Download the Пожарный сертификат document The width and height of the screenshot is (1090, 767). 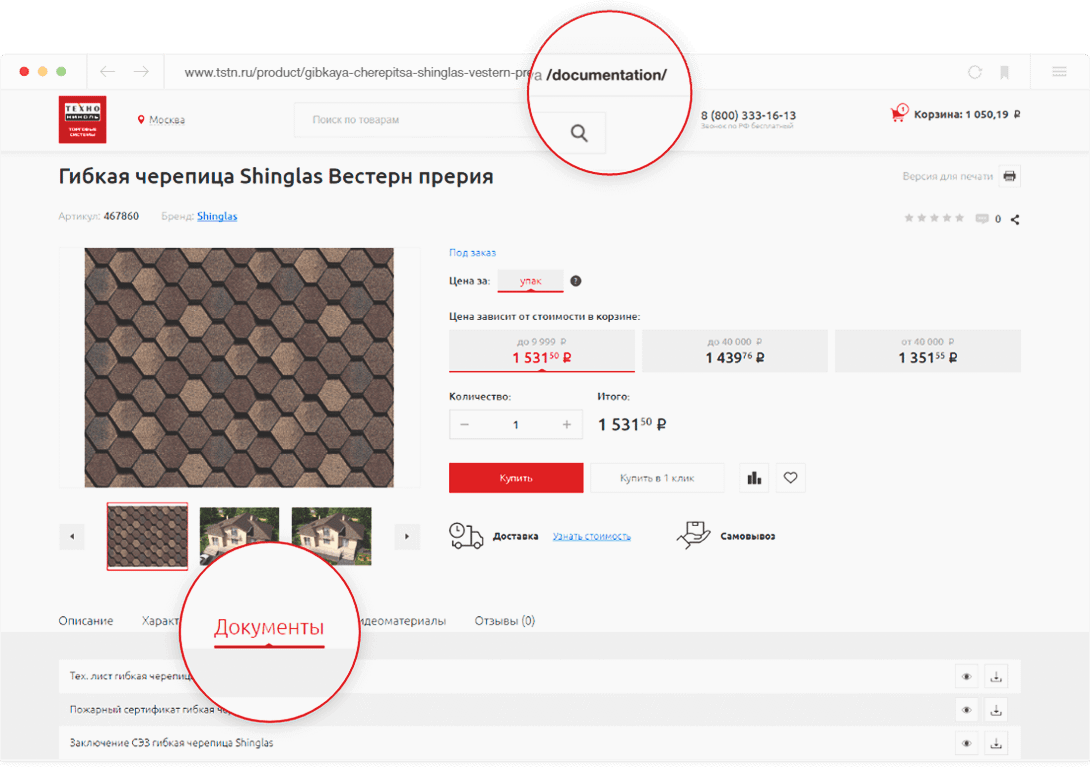coord(996,710)
